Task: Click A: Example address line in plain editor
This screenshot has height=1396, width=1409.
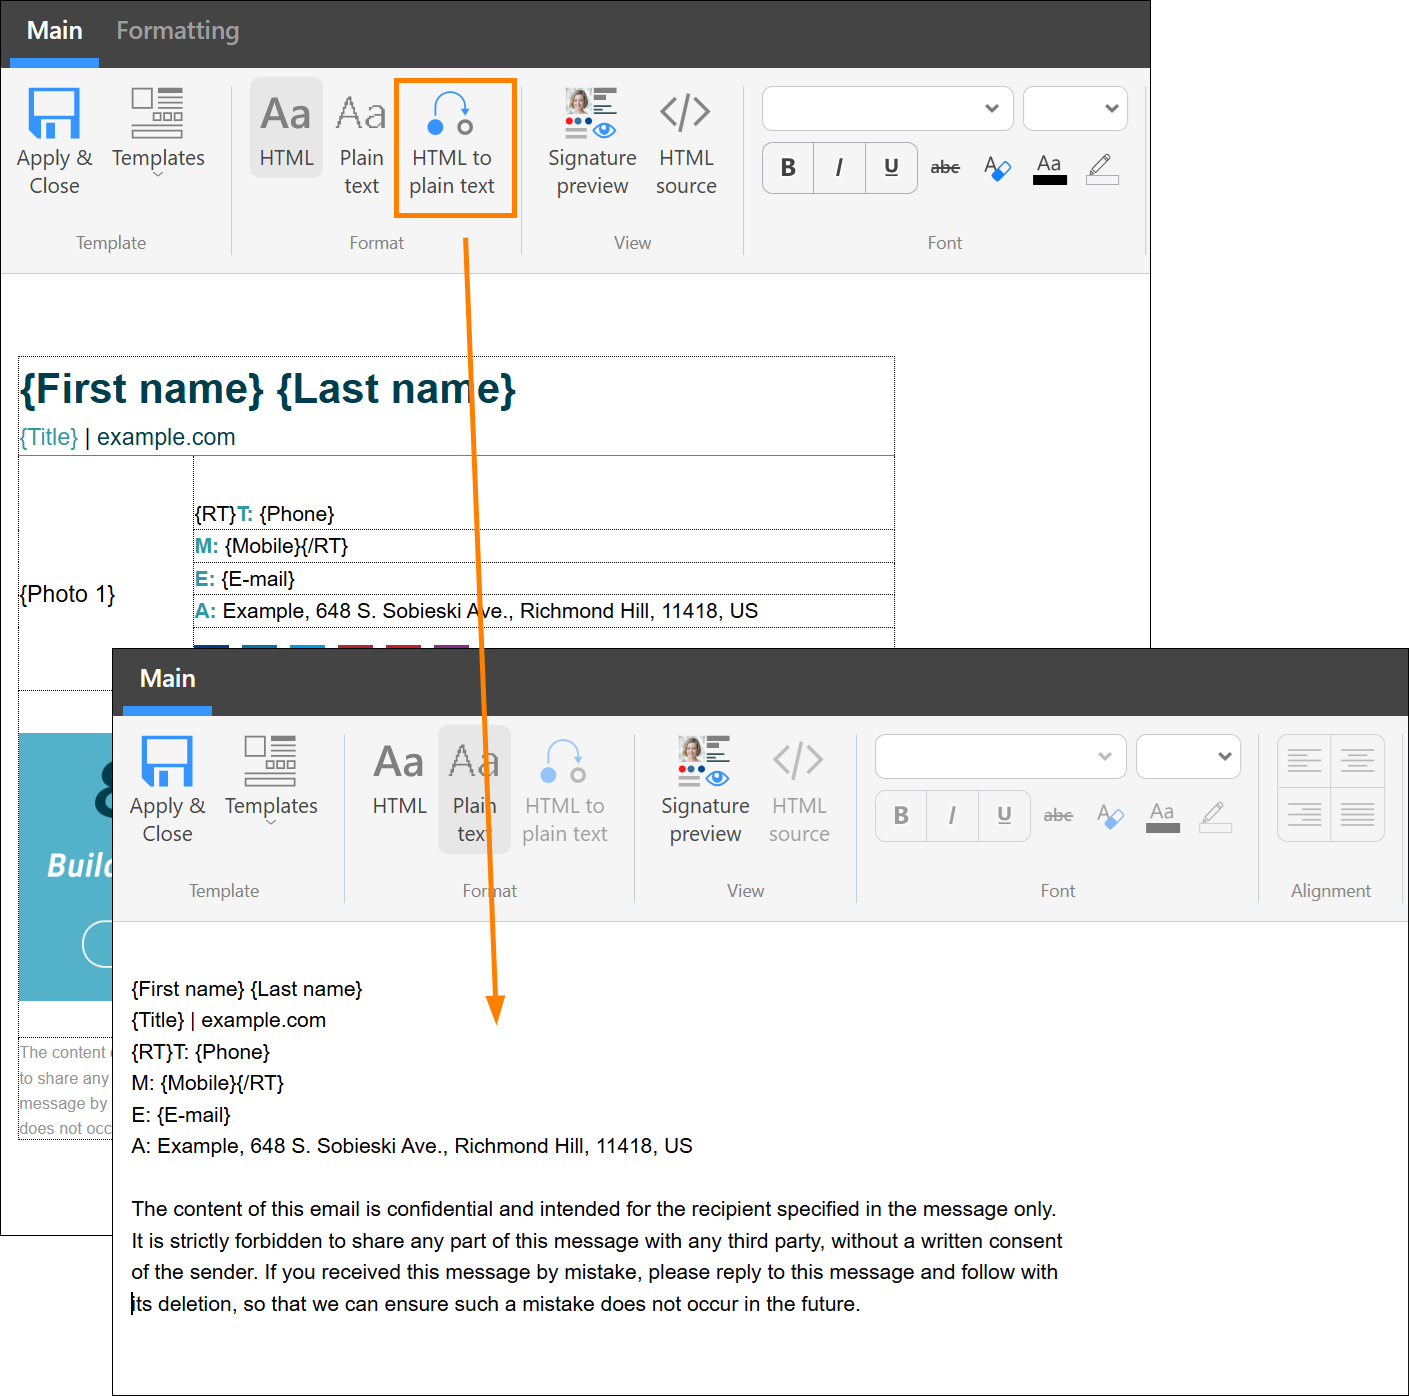Action: tap(411, 1146)
